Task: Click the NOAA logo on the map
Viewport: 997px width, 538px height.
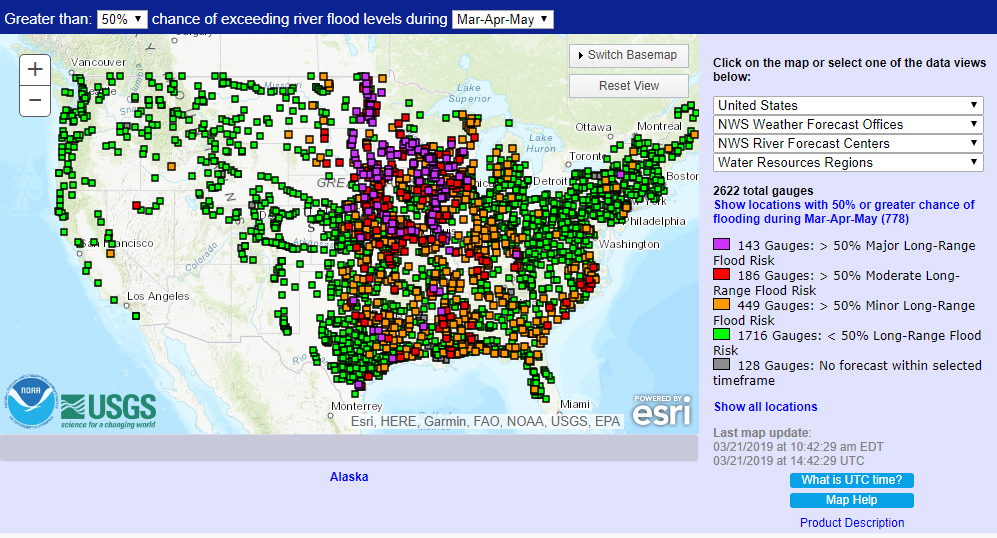Action: (x=33, y=405)
